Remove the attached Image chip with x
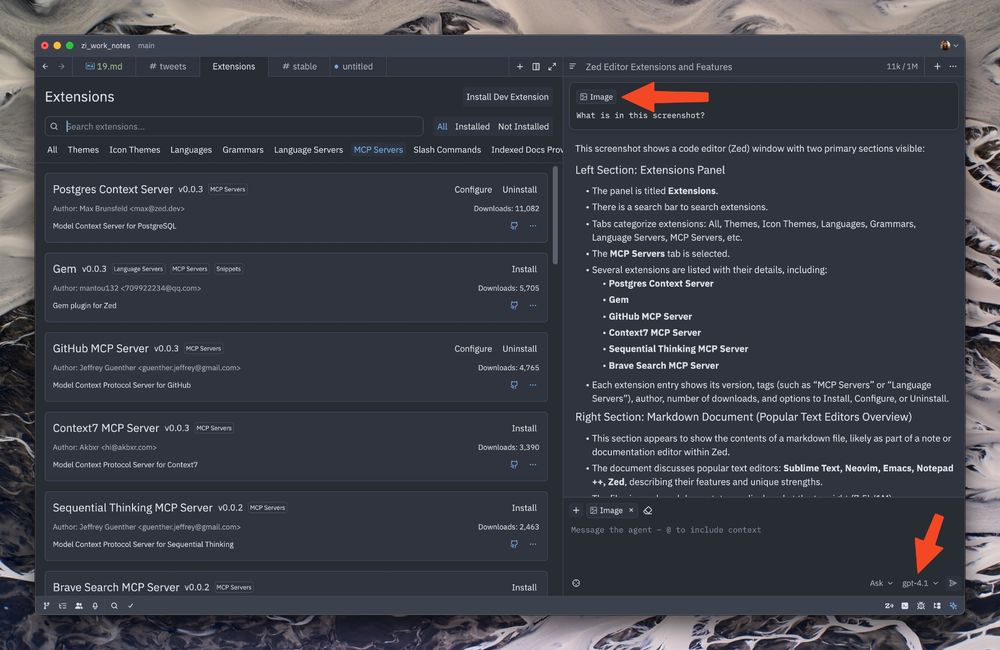Viewport: 1000px width, 650px height. click(x=631, y=510)
